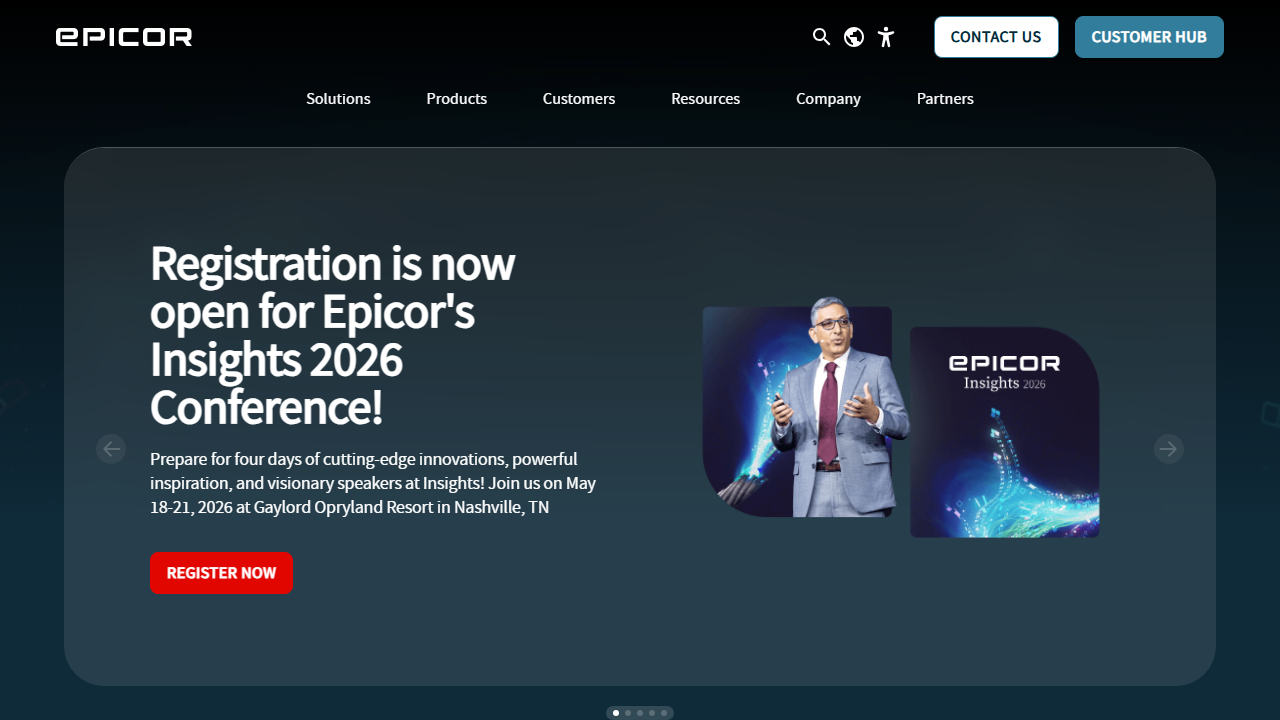Open the Customers menu
The width and height of the screenshot is (1280, 720).
click(x=579, y=99)
